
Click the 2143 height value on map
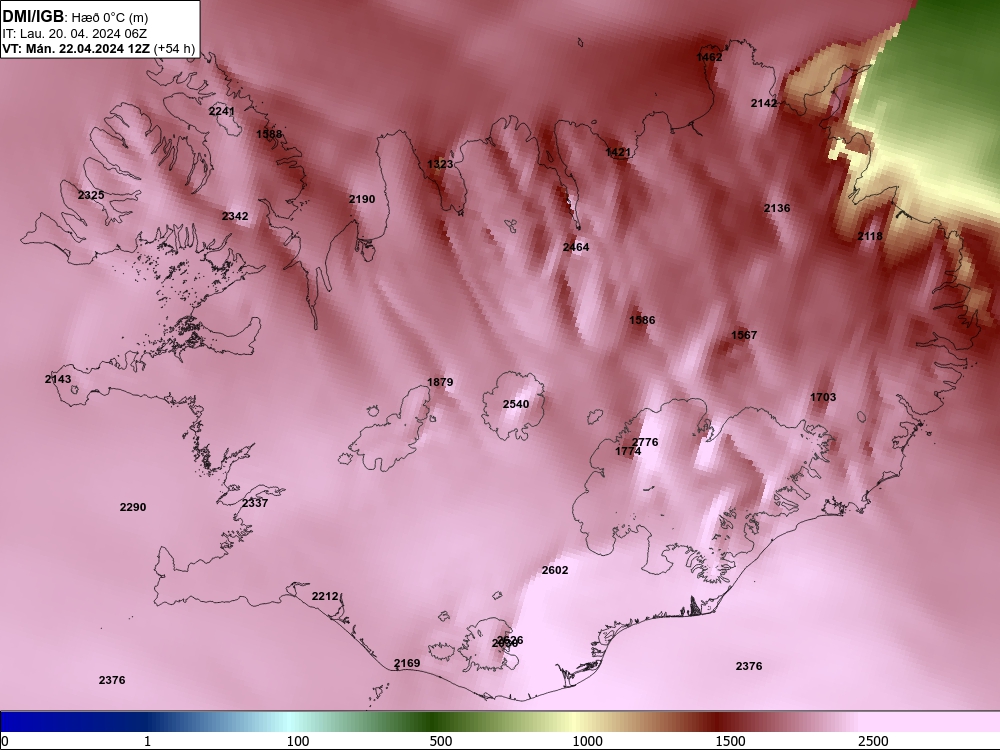(x=58, y=379)
